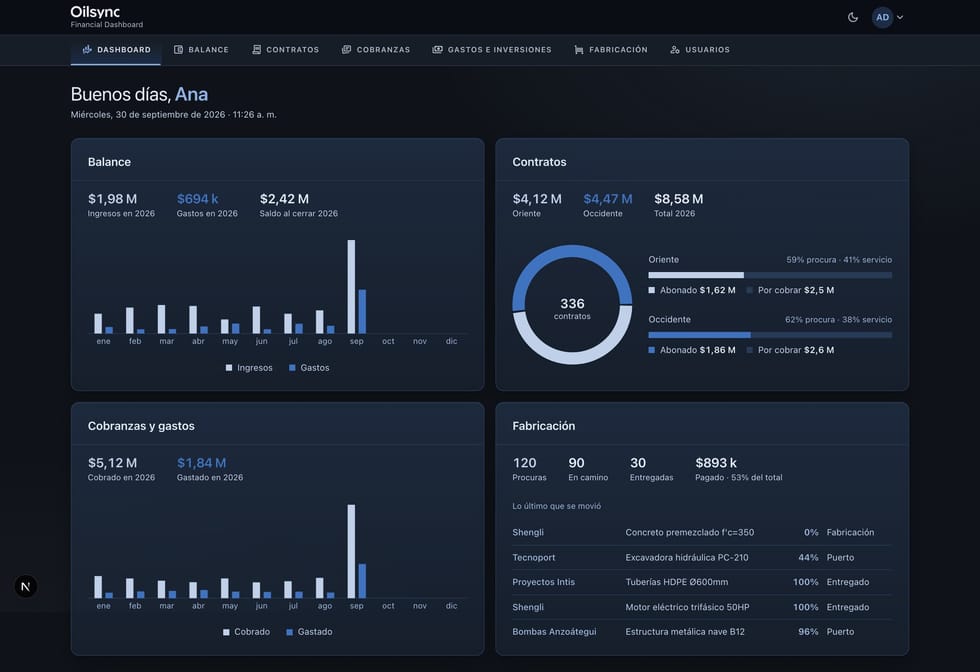Viewport: 980px width, 672px height.
Task: Click the Oilsync logo title
Action: click(95, 12)
